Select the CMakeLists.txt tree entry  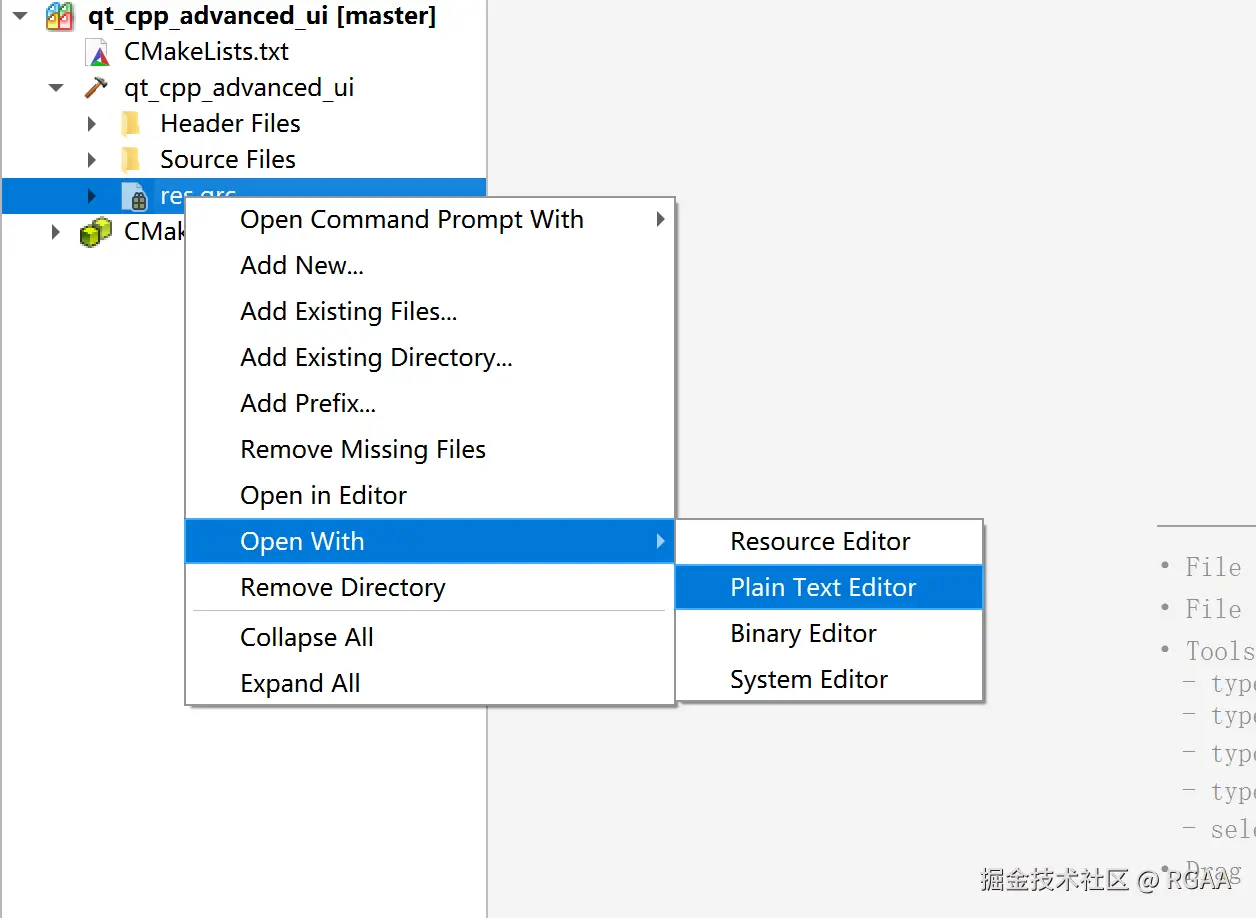(x=206, y=52)
